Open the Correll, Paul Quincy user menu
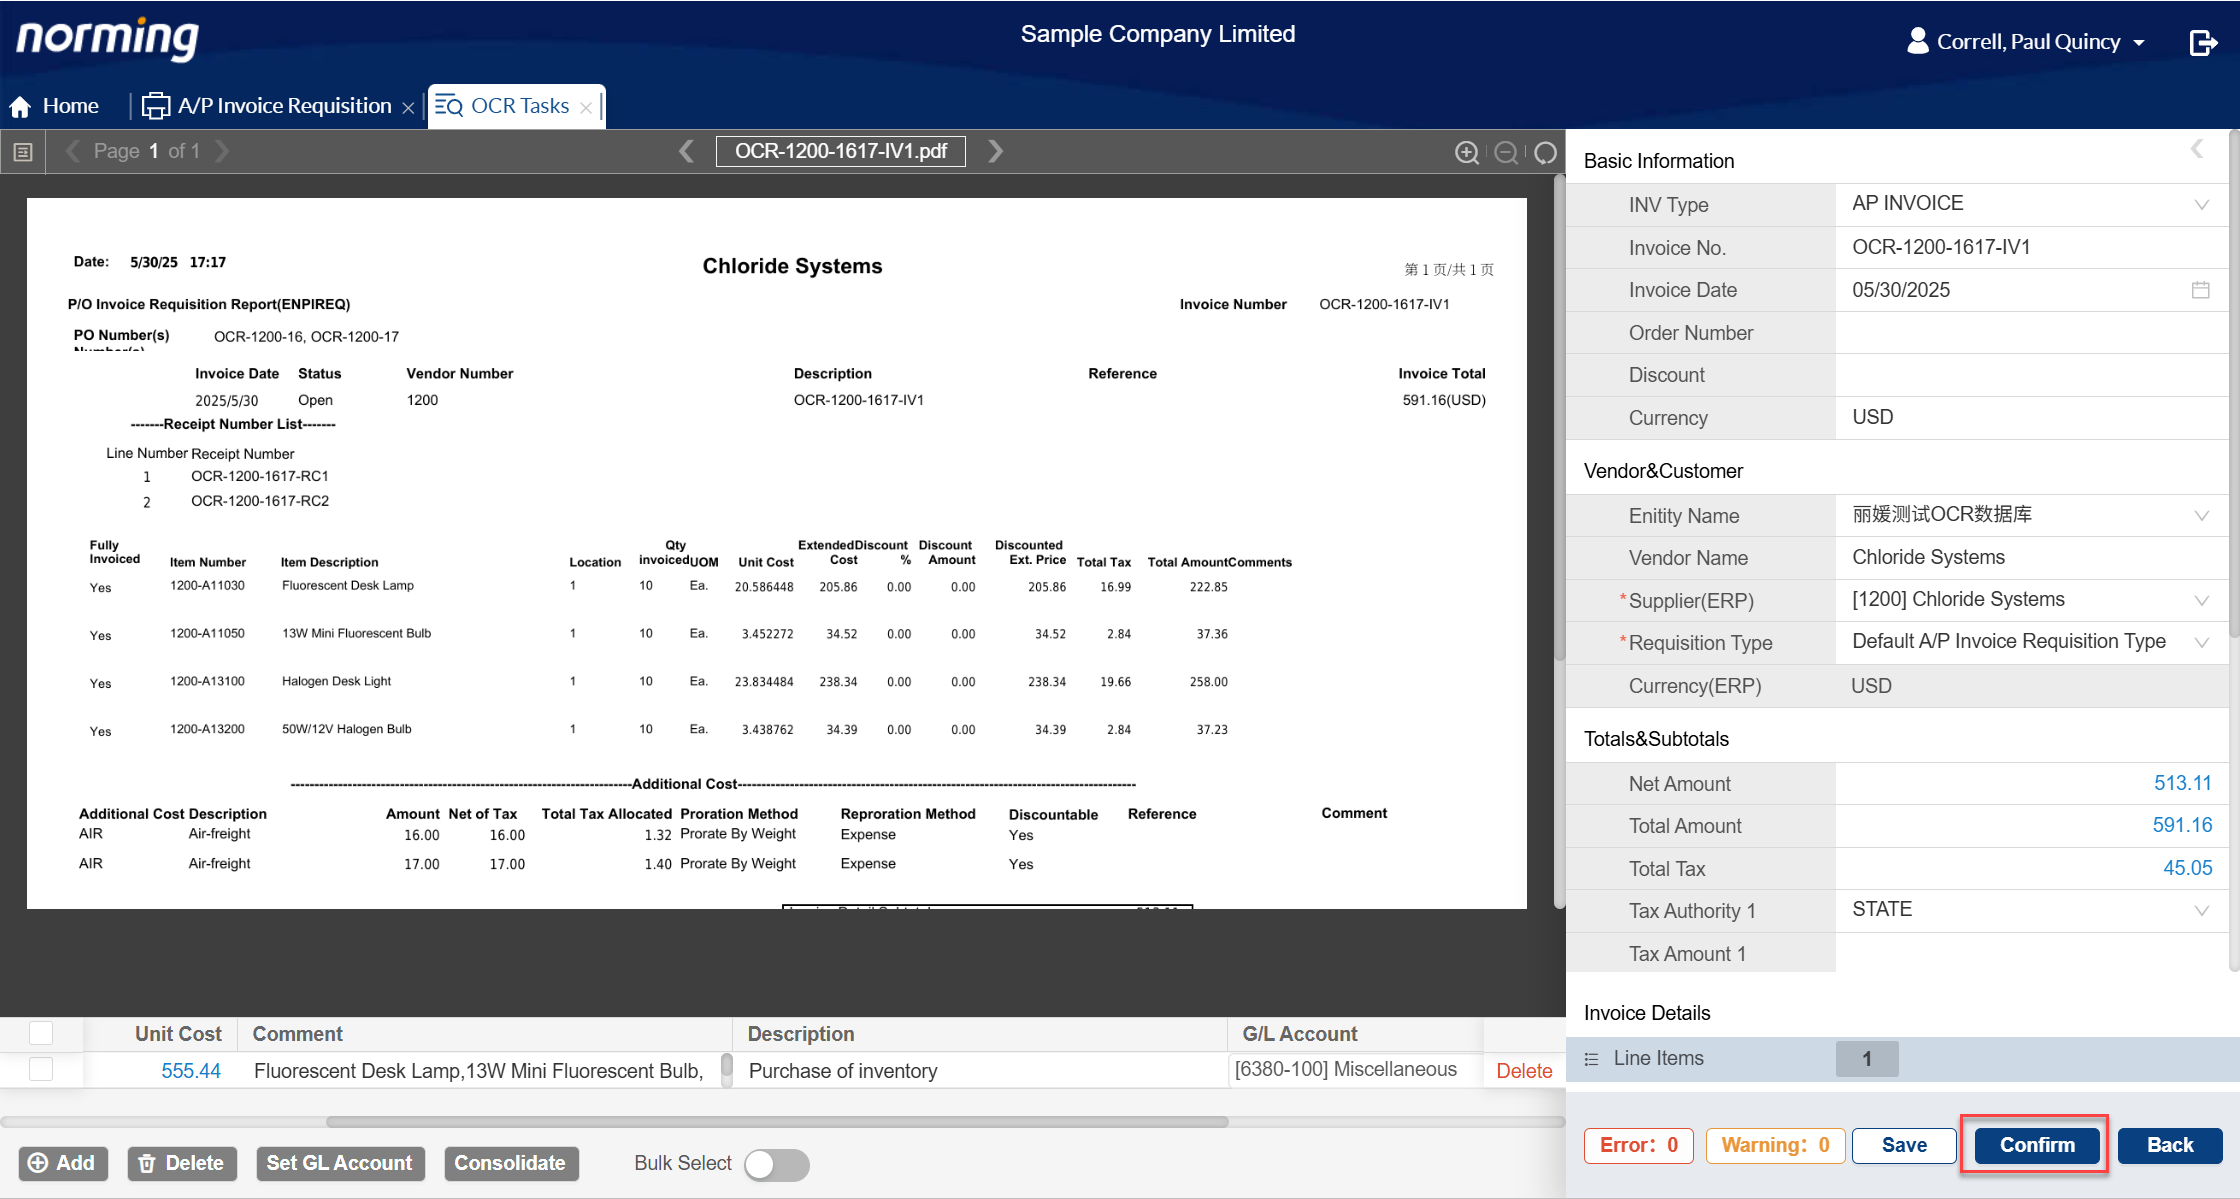This screenshot has width=2240, height=1199. 2028,42
